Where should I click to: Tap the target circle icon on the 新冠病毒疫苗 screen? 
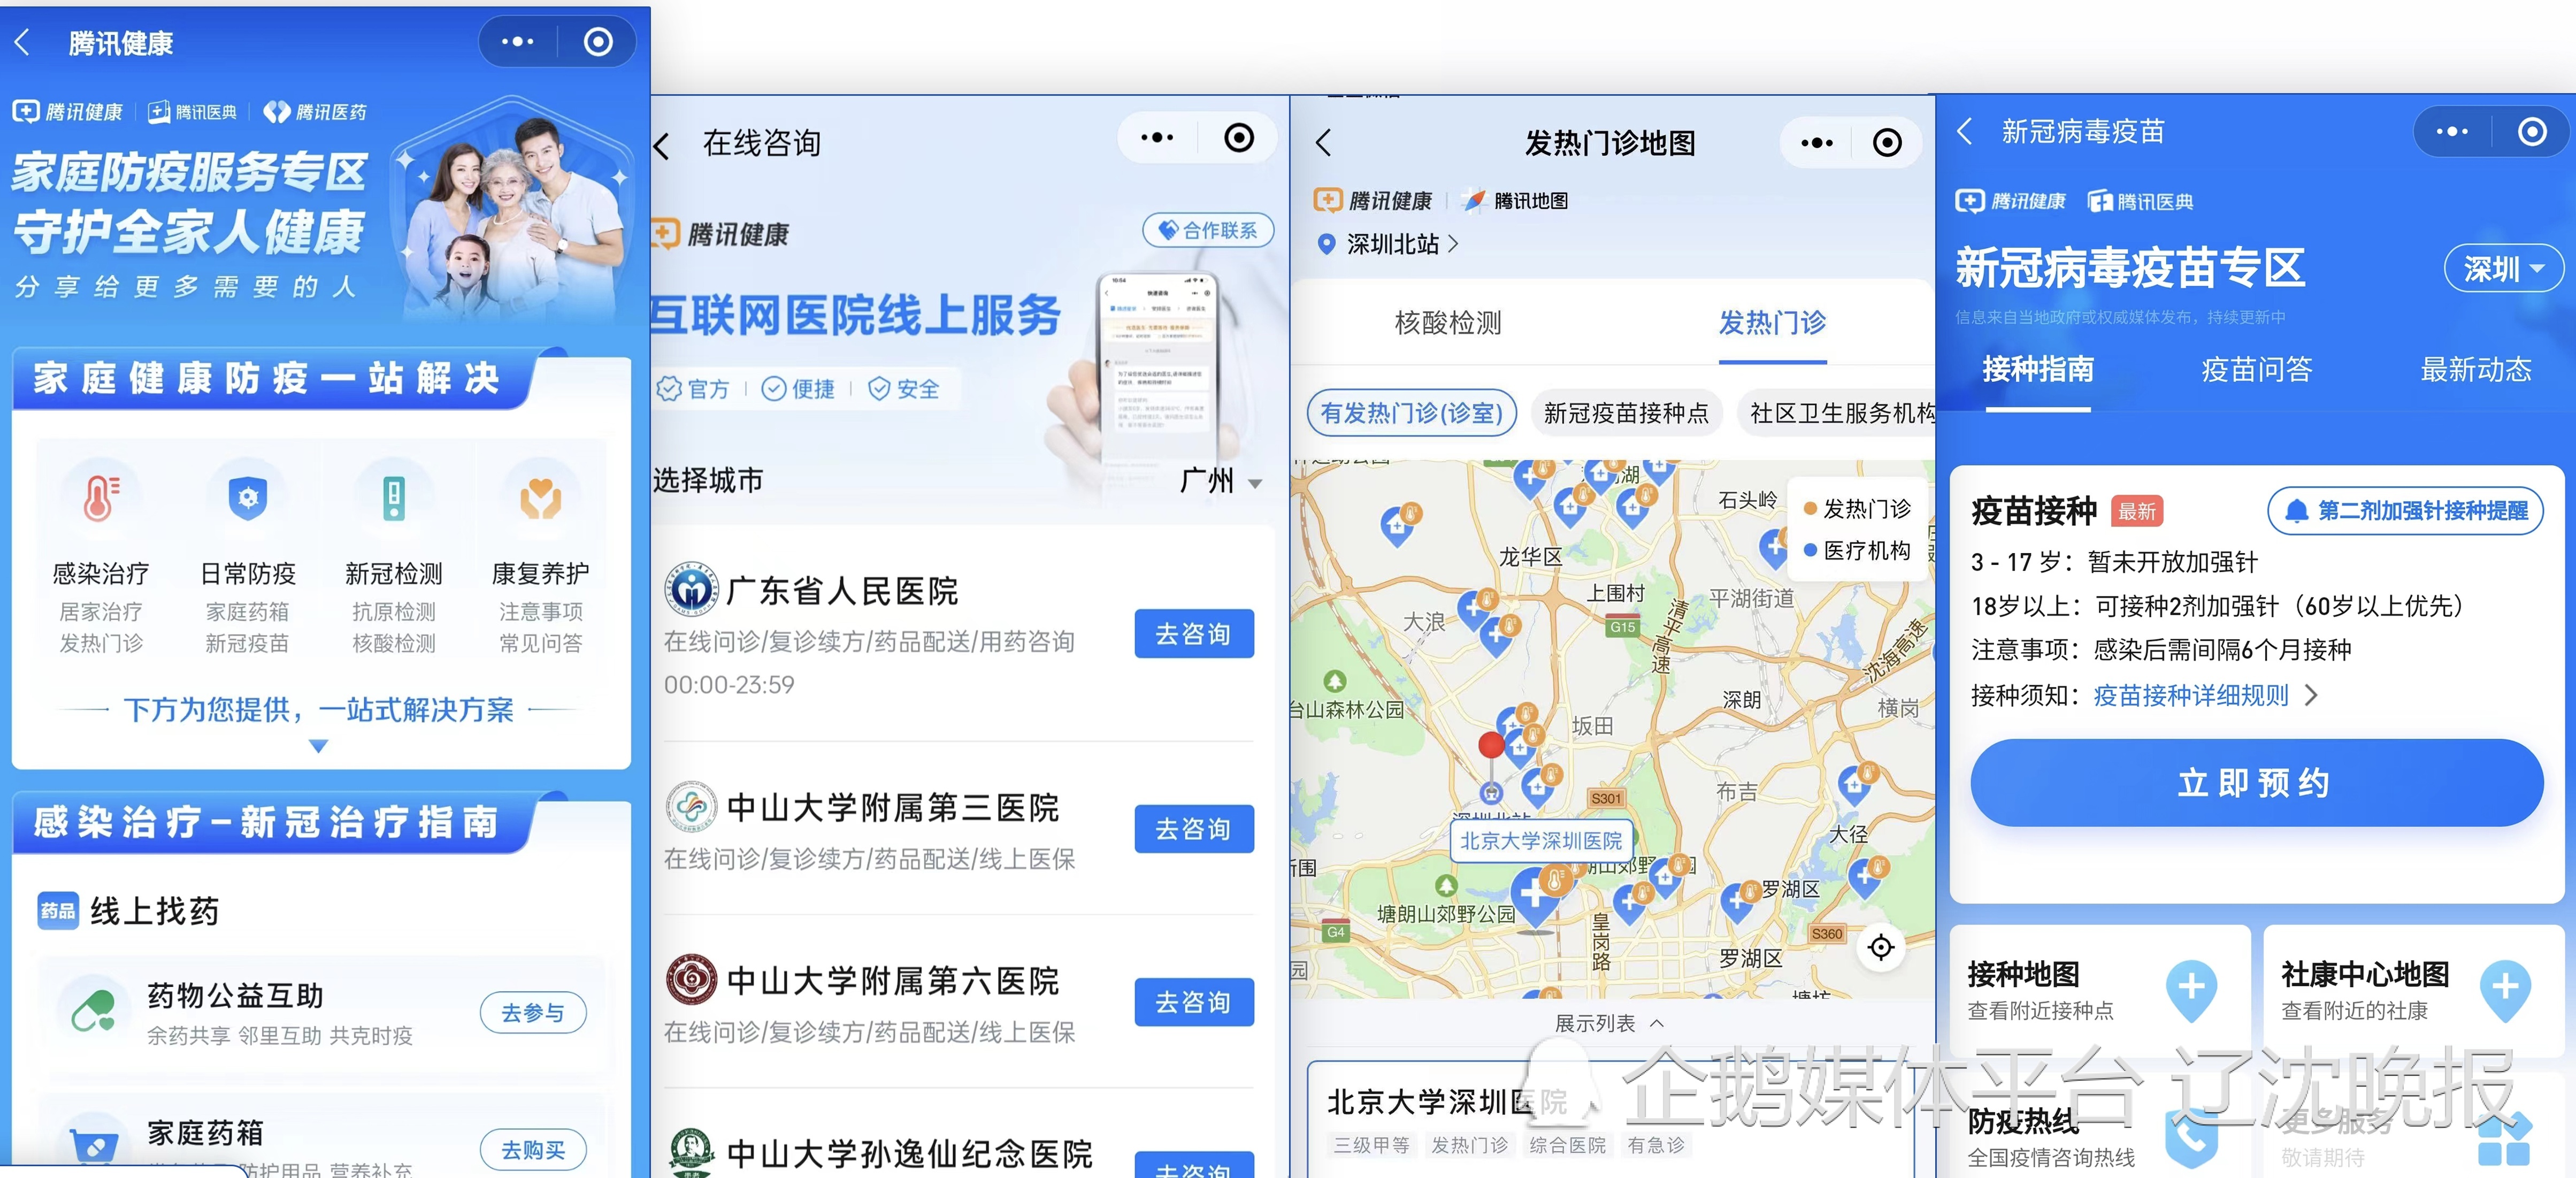(2531, 131)
